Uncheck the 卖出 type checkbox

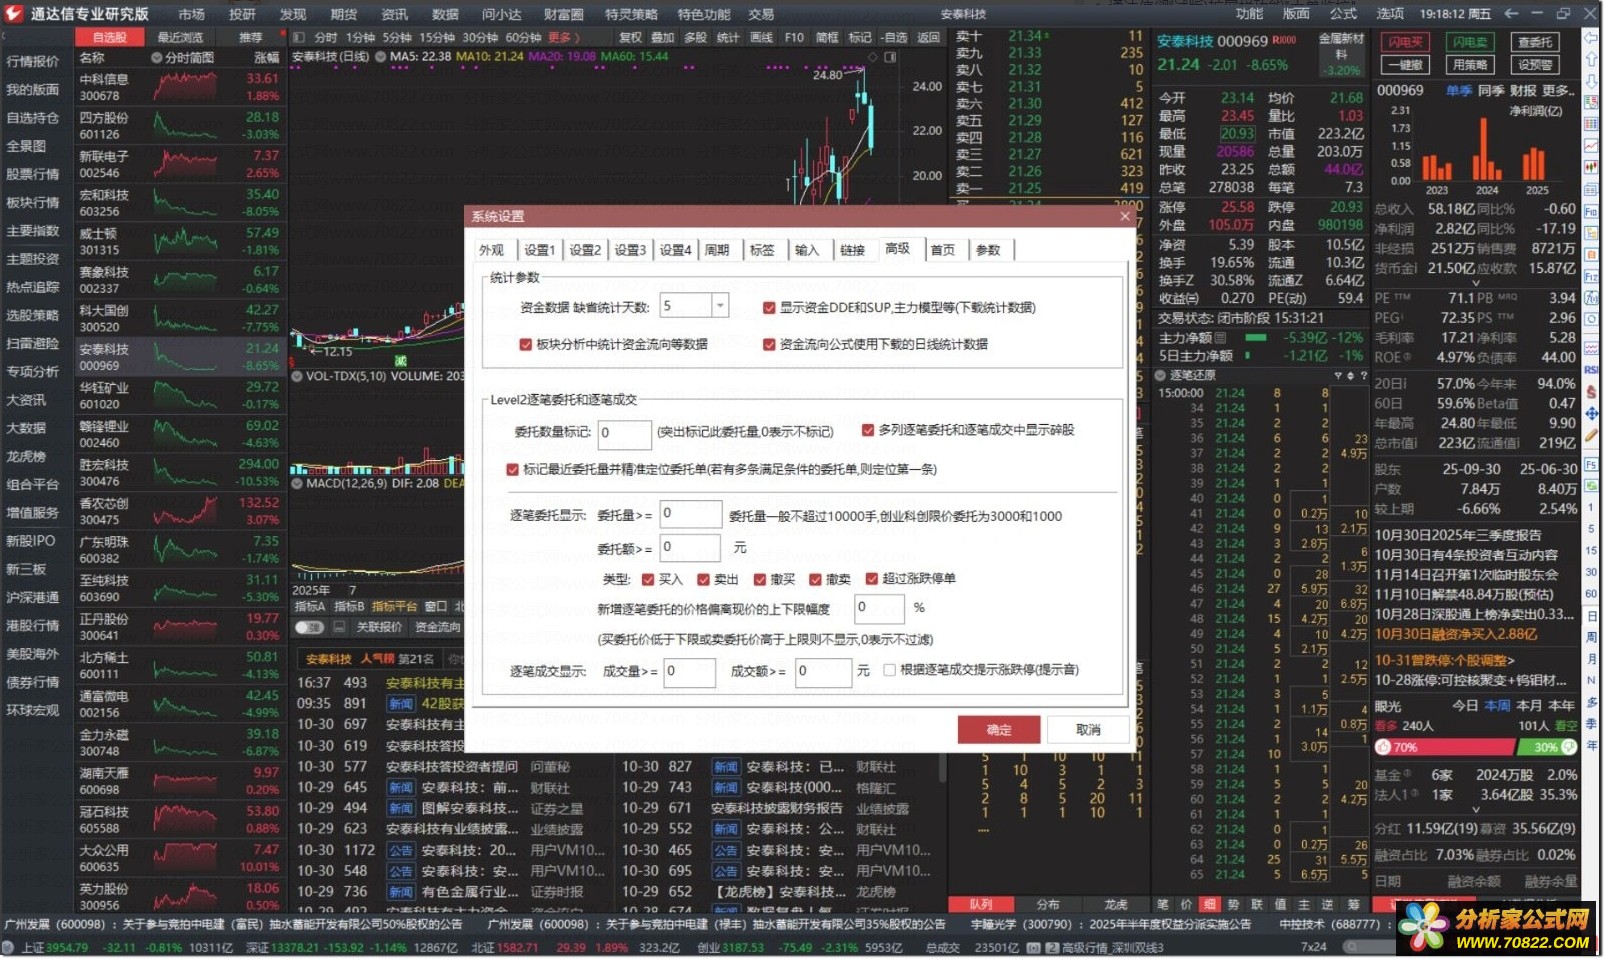pos(704,579)
